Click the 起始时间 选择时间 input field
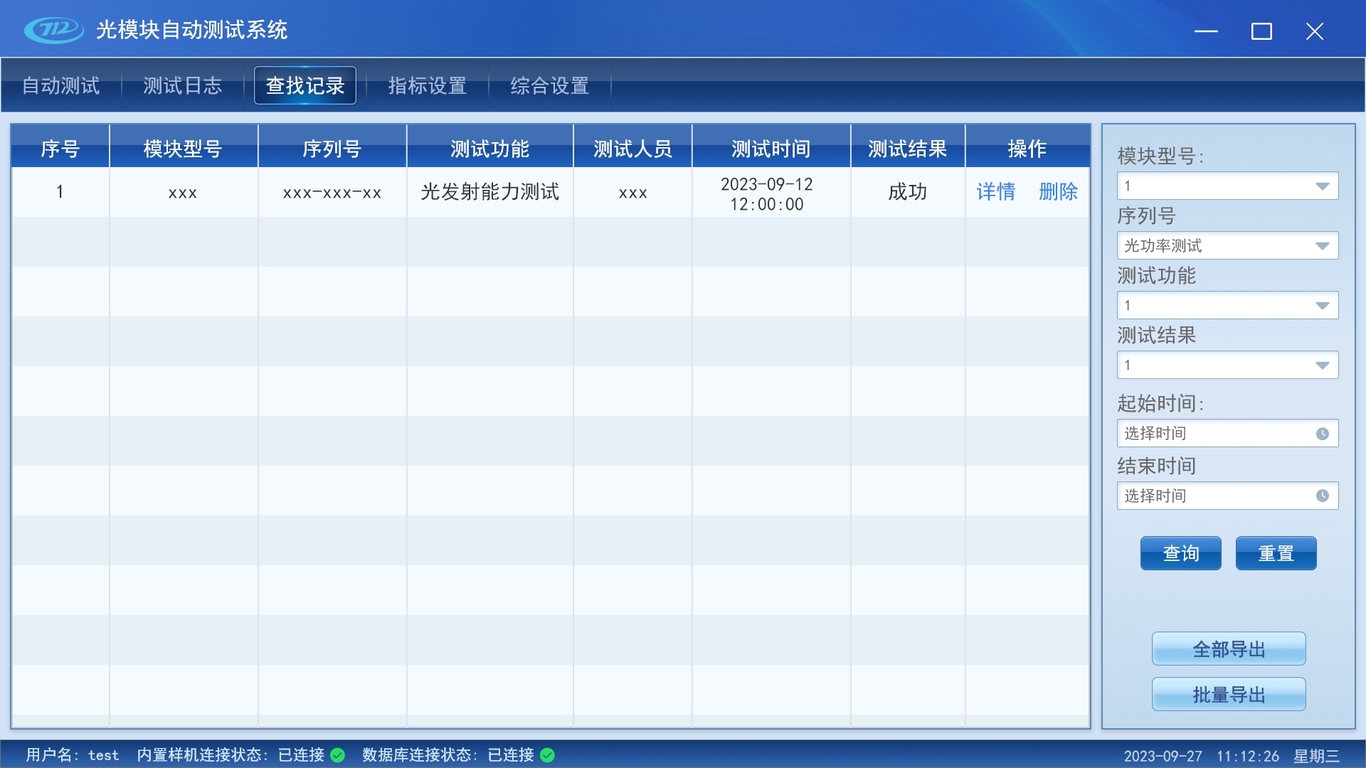Viewport: 1366px width, 768px height. pyautogui.click(x=1227, y=434)
